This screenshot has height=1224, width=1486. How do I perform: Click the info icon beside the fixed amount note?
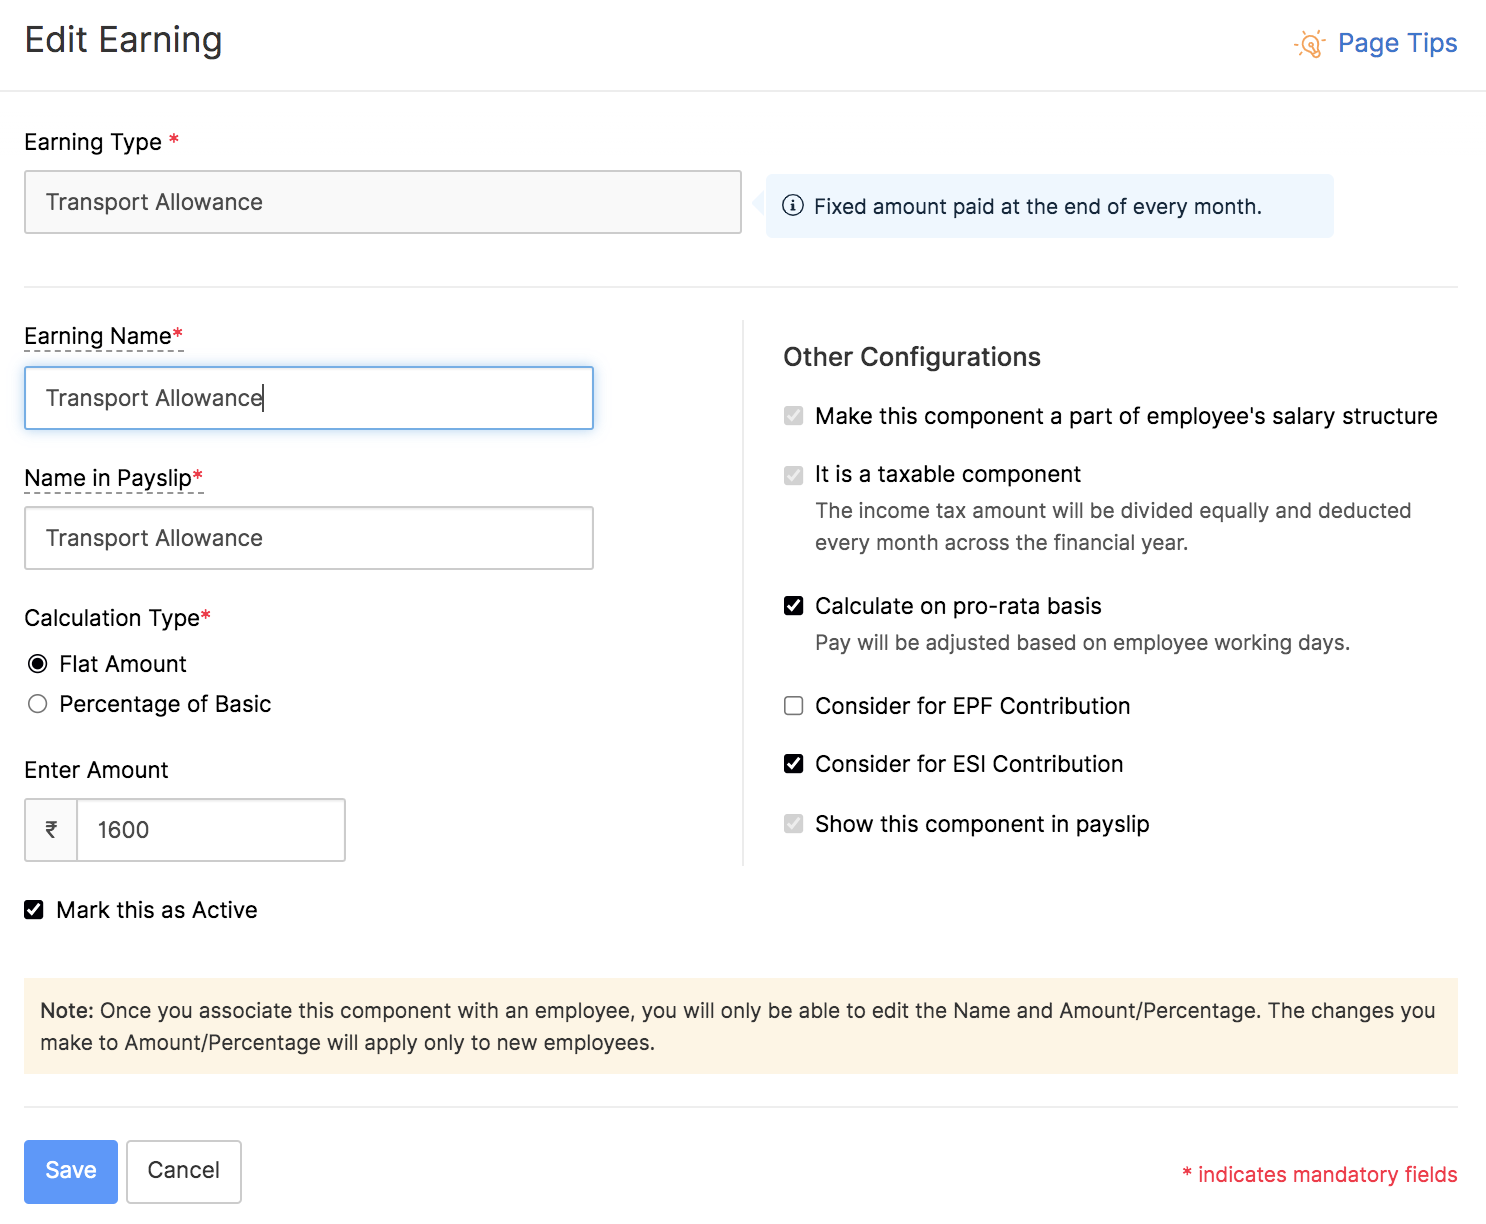(792, 206)
